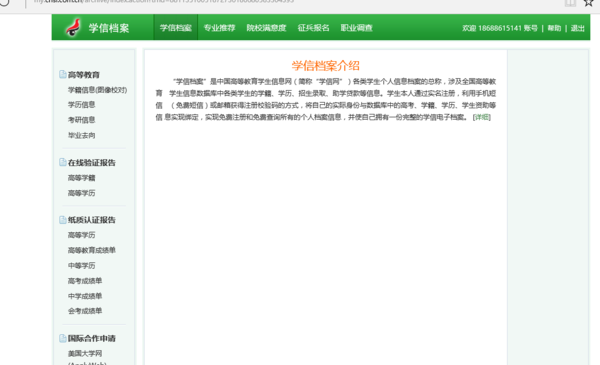Open 中等学历 in sidebar
Image resolution: width=600 pixels, height=365 pixels.
pos(82,266)
